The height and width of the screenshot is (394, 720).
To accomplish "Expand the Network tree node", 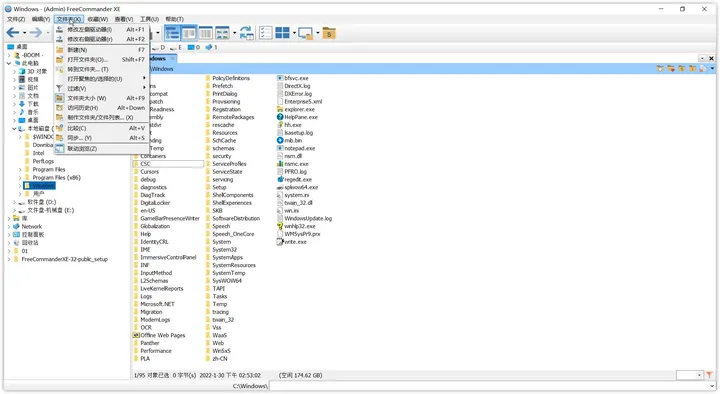I will click(9, 226).
